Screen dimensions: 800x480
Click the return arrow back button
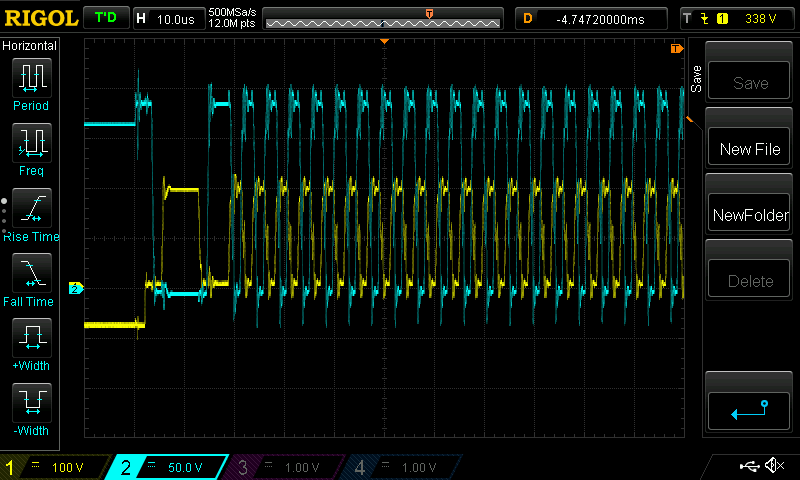749,410
